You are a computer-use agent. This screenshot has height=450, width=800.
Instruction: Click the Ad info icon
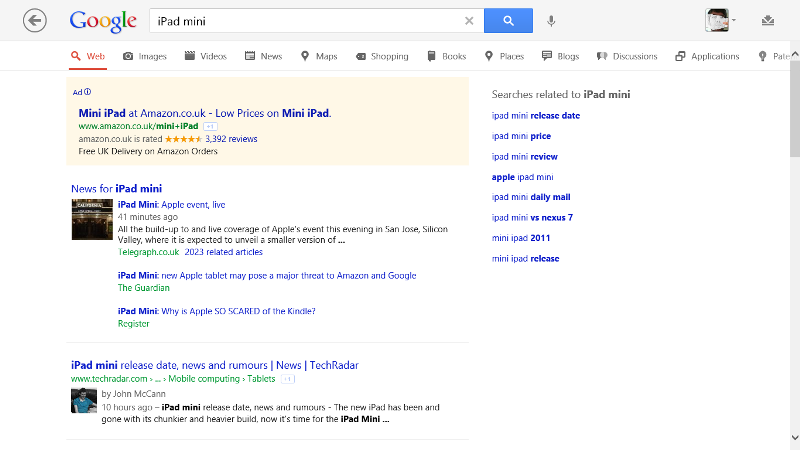click(87, 92)
